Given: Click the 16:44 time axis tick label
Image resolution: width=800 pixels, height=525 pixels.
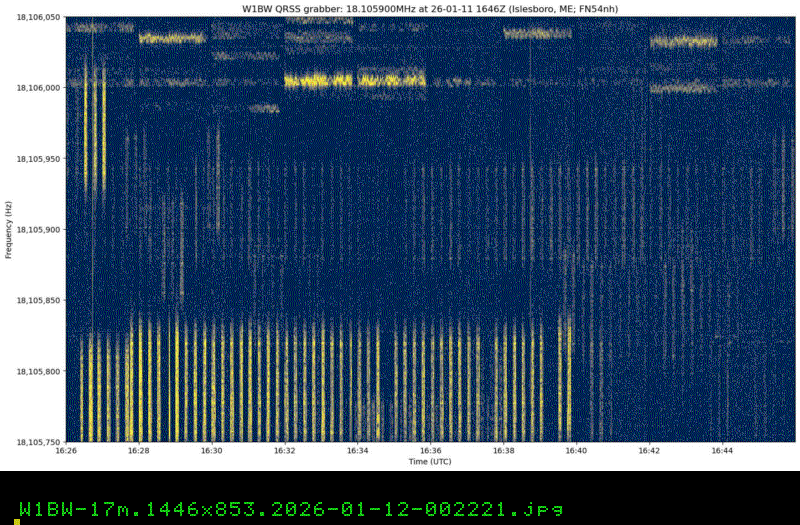Looking at the screenshot, I should [x=723, y=451].
